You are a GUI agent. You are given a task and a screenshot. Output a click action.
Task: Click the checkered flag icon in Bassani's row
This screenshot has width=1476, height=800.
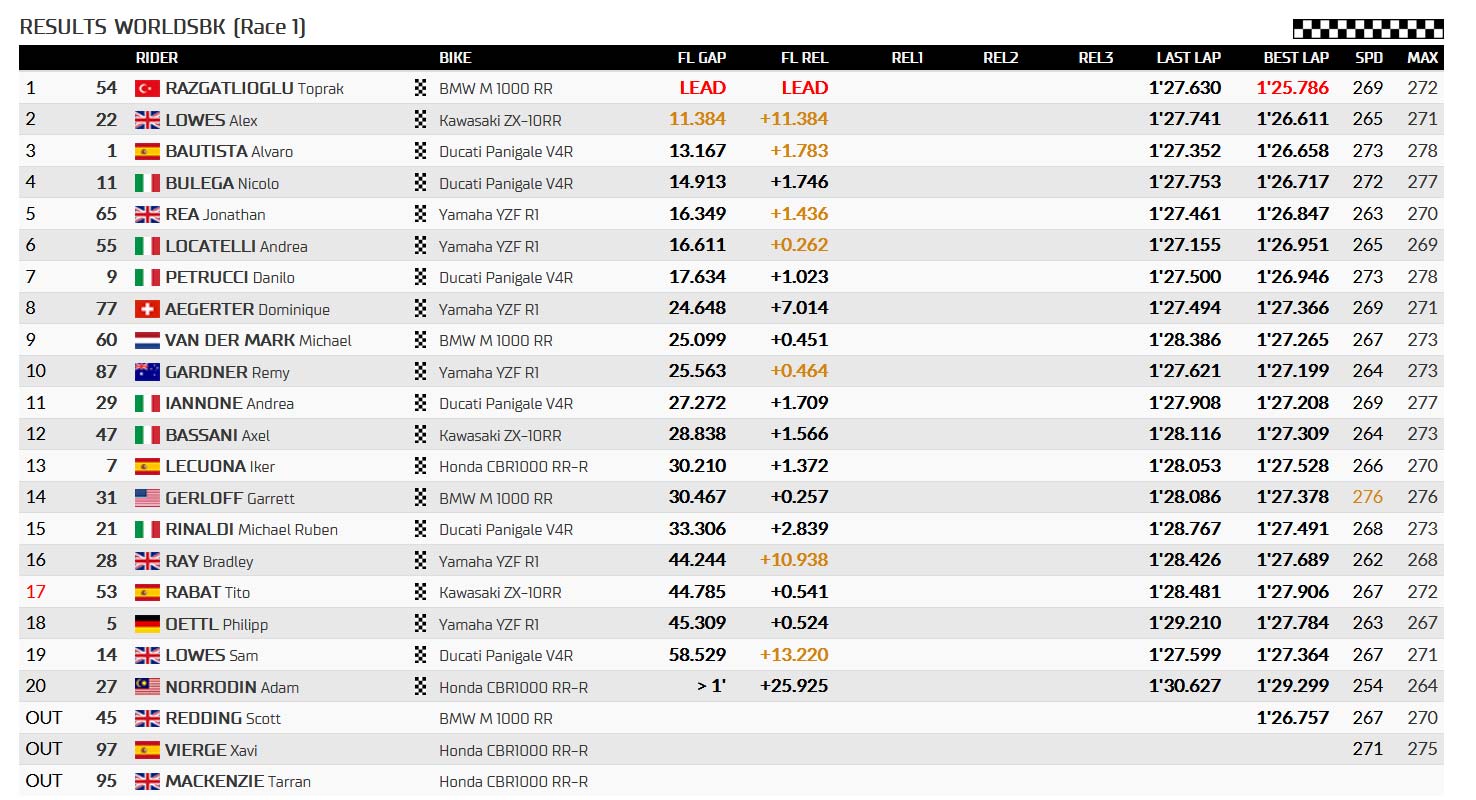[420, 435]
